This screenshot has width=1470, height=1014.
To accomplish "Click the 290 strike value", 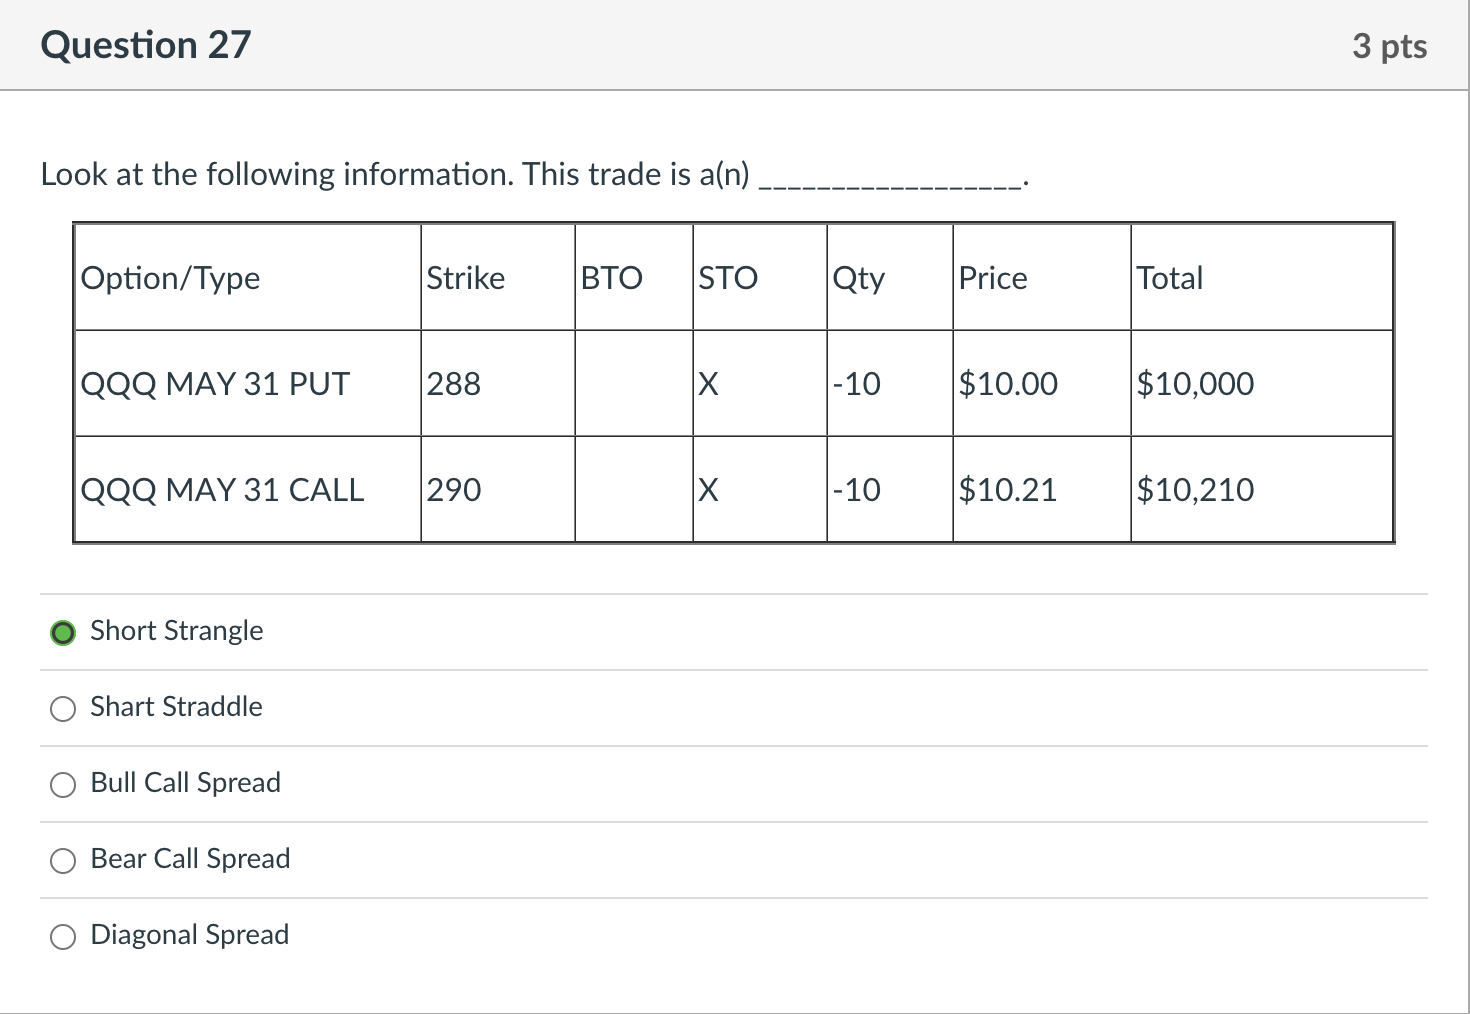I will 454,490.
